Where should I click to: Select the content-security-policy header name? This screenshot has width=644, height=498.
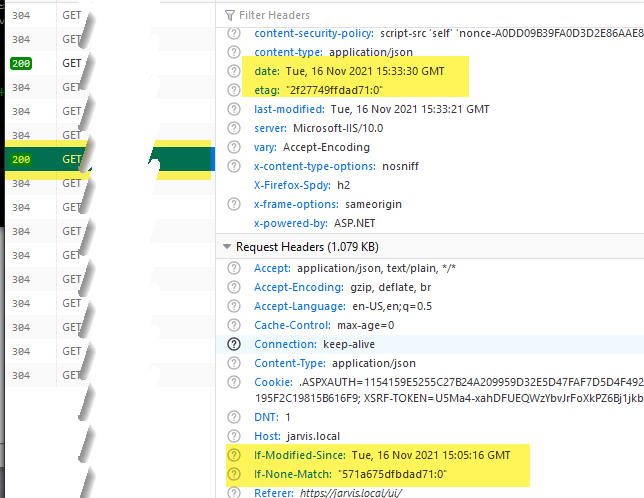tap(314, 33)
